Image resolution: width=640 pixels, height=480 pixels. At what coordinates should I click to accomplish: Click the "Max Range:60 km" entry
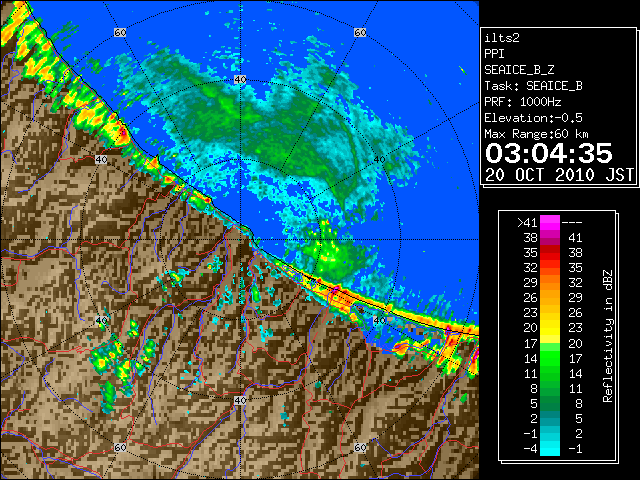point(536,134)
